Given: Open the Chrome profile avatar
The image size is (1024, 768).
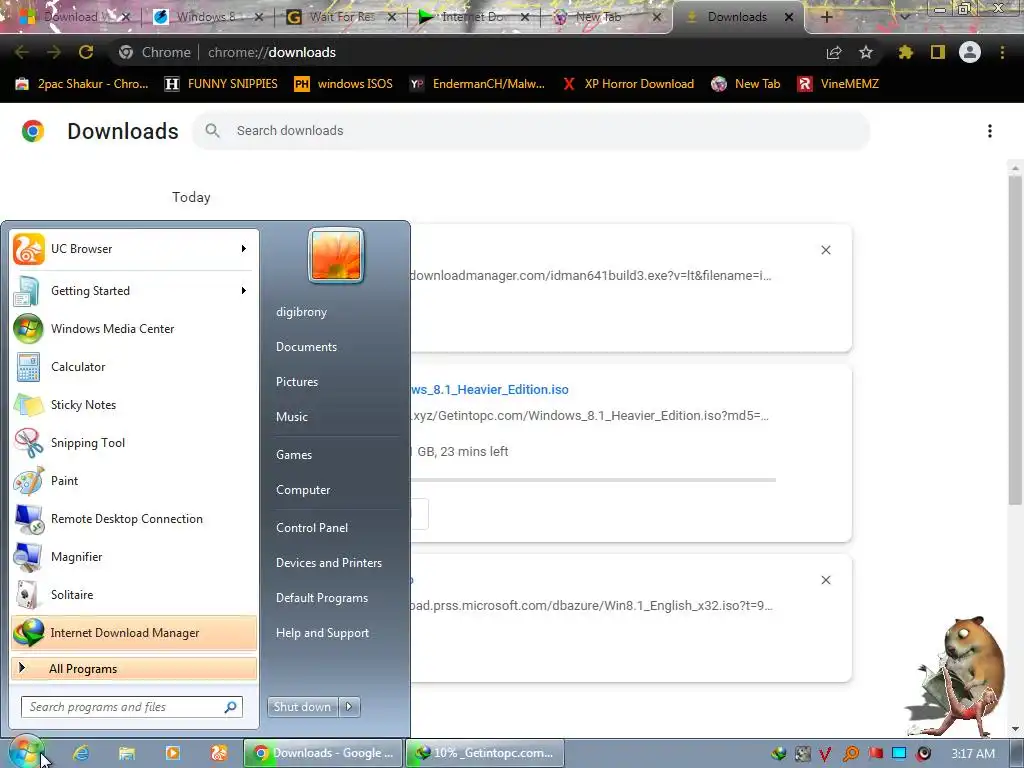Looking at the screenshot, I should (x=970, y=52).
